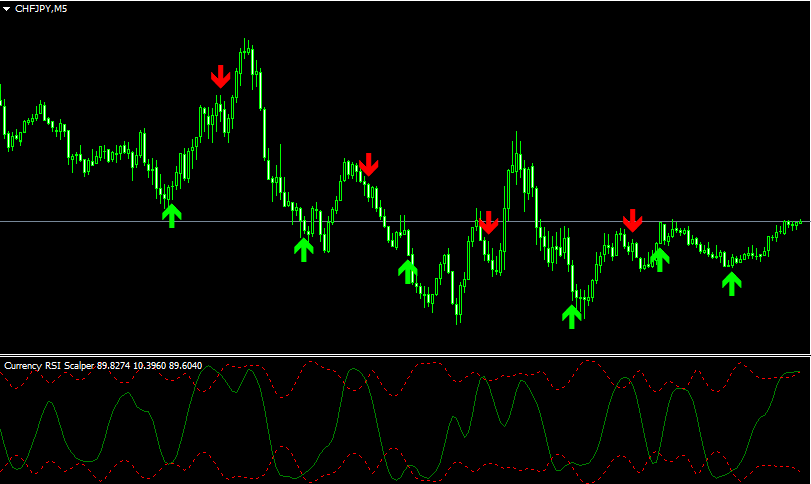Viewport: 811px width, 484px height.
Task: Click the second red down arrow from left
Action: (369, 164)
